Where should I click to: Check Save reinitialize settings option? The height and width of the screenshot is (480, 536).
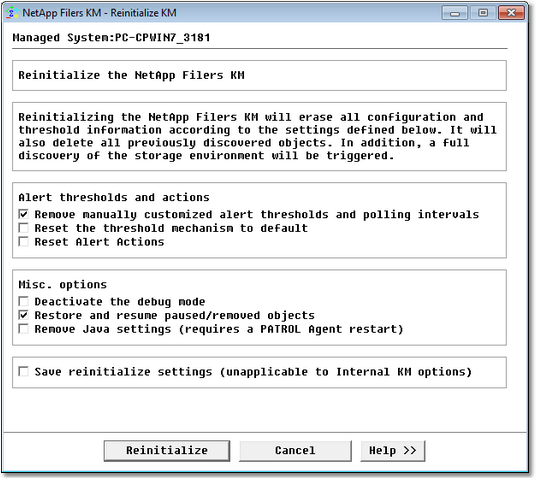click(23, 372)
